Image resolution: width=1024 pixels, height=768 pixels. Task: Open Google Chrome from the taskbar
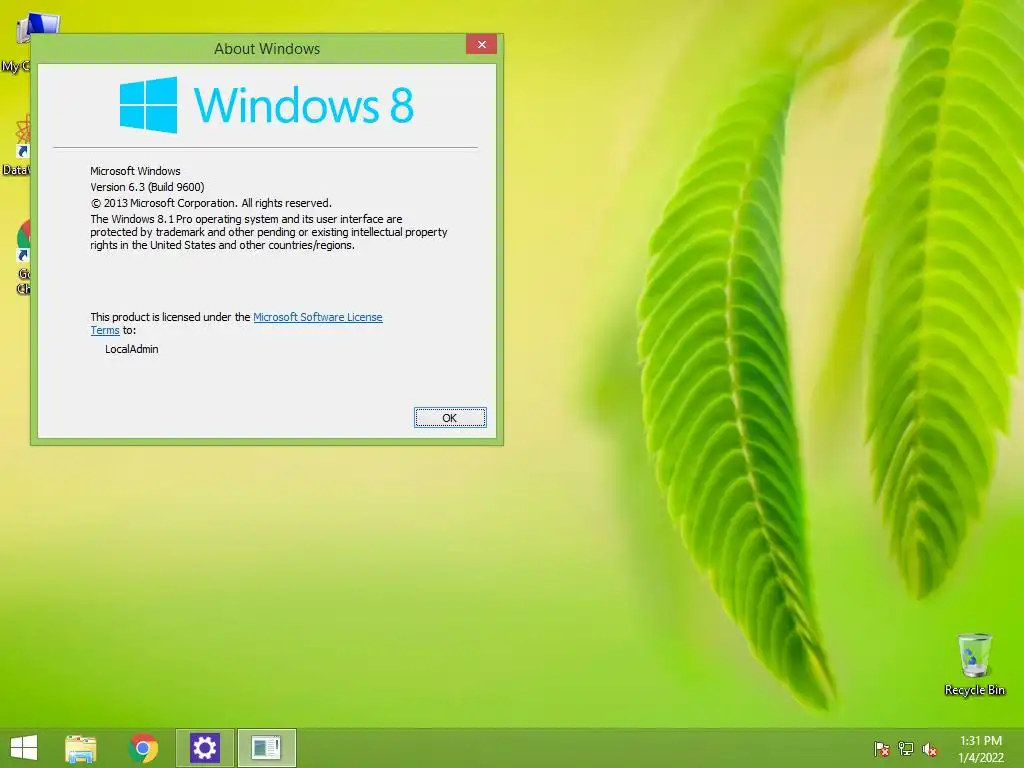click(x=143, y=748)
